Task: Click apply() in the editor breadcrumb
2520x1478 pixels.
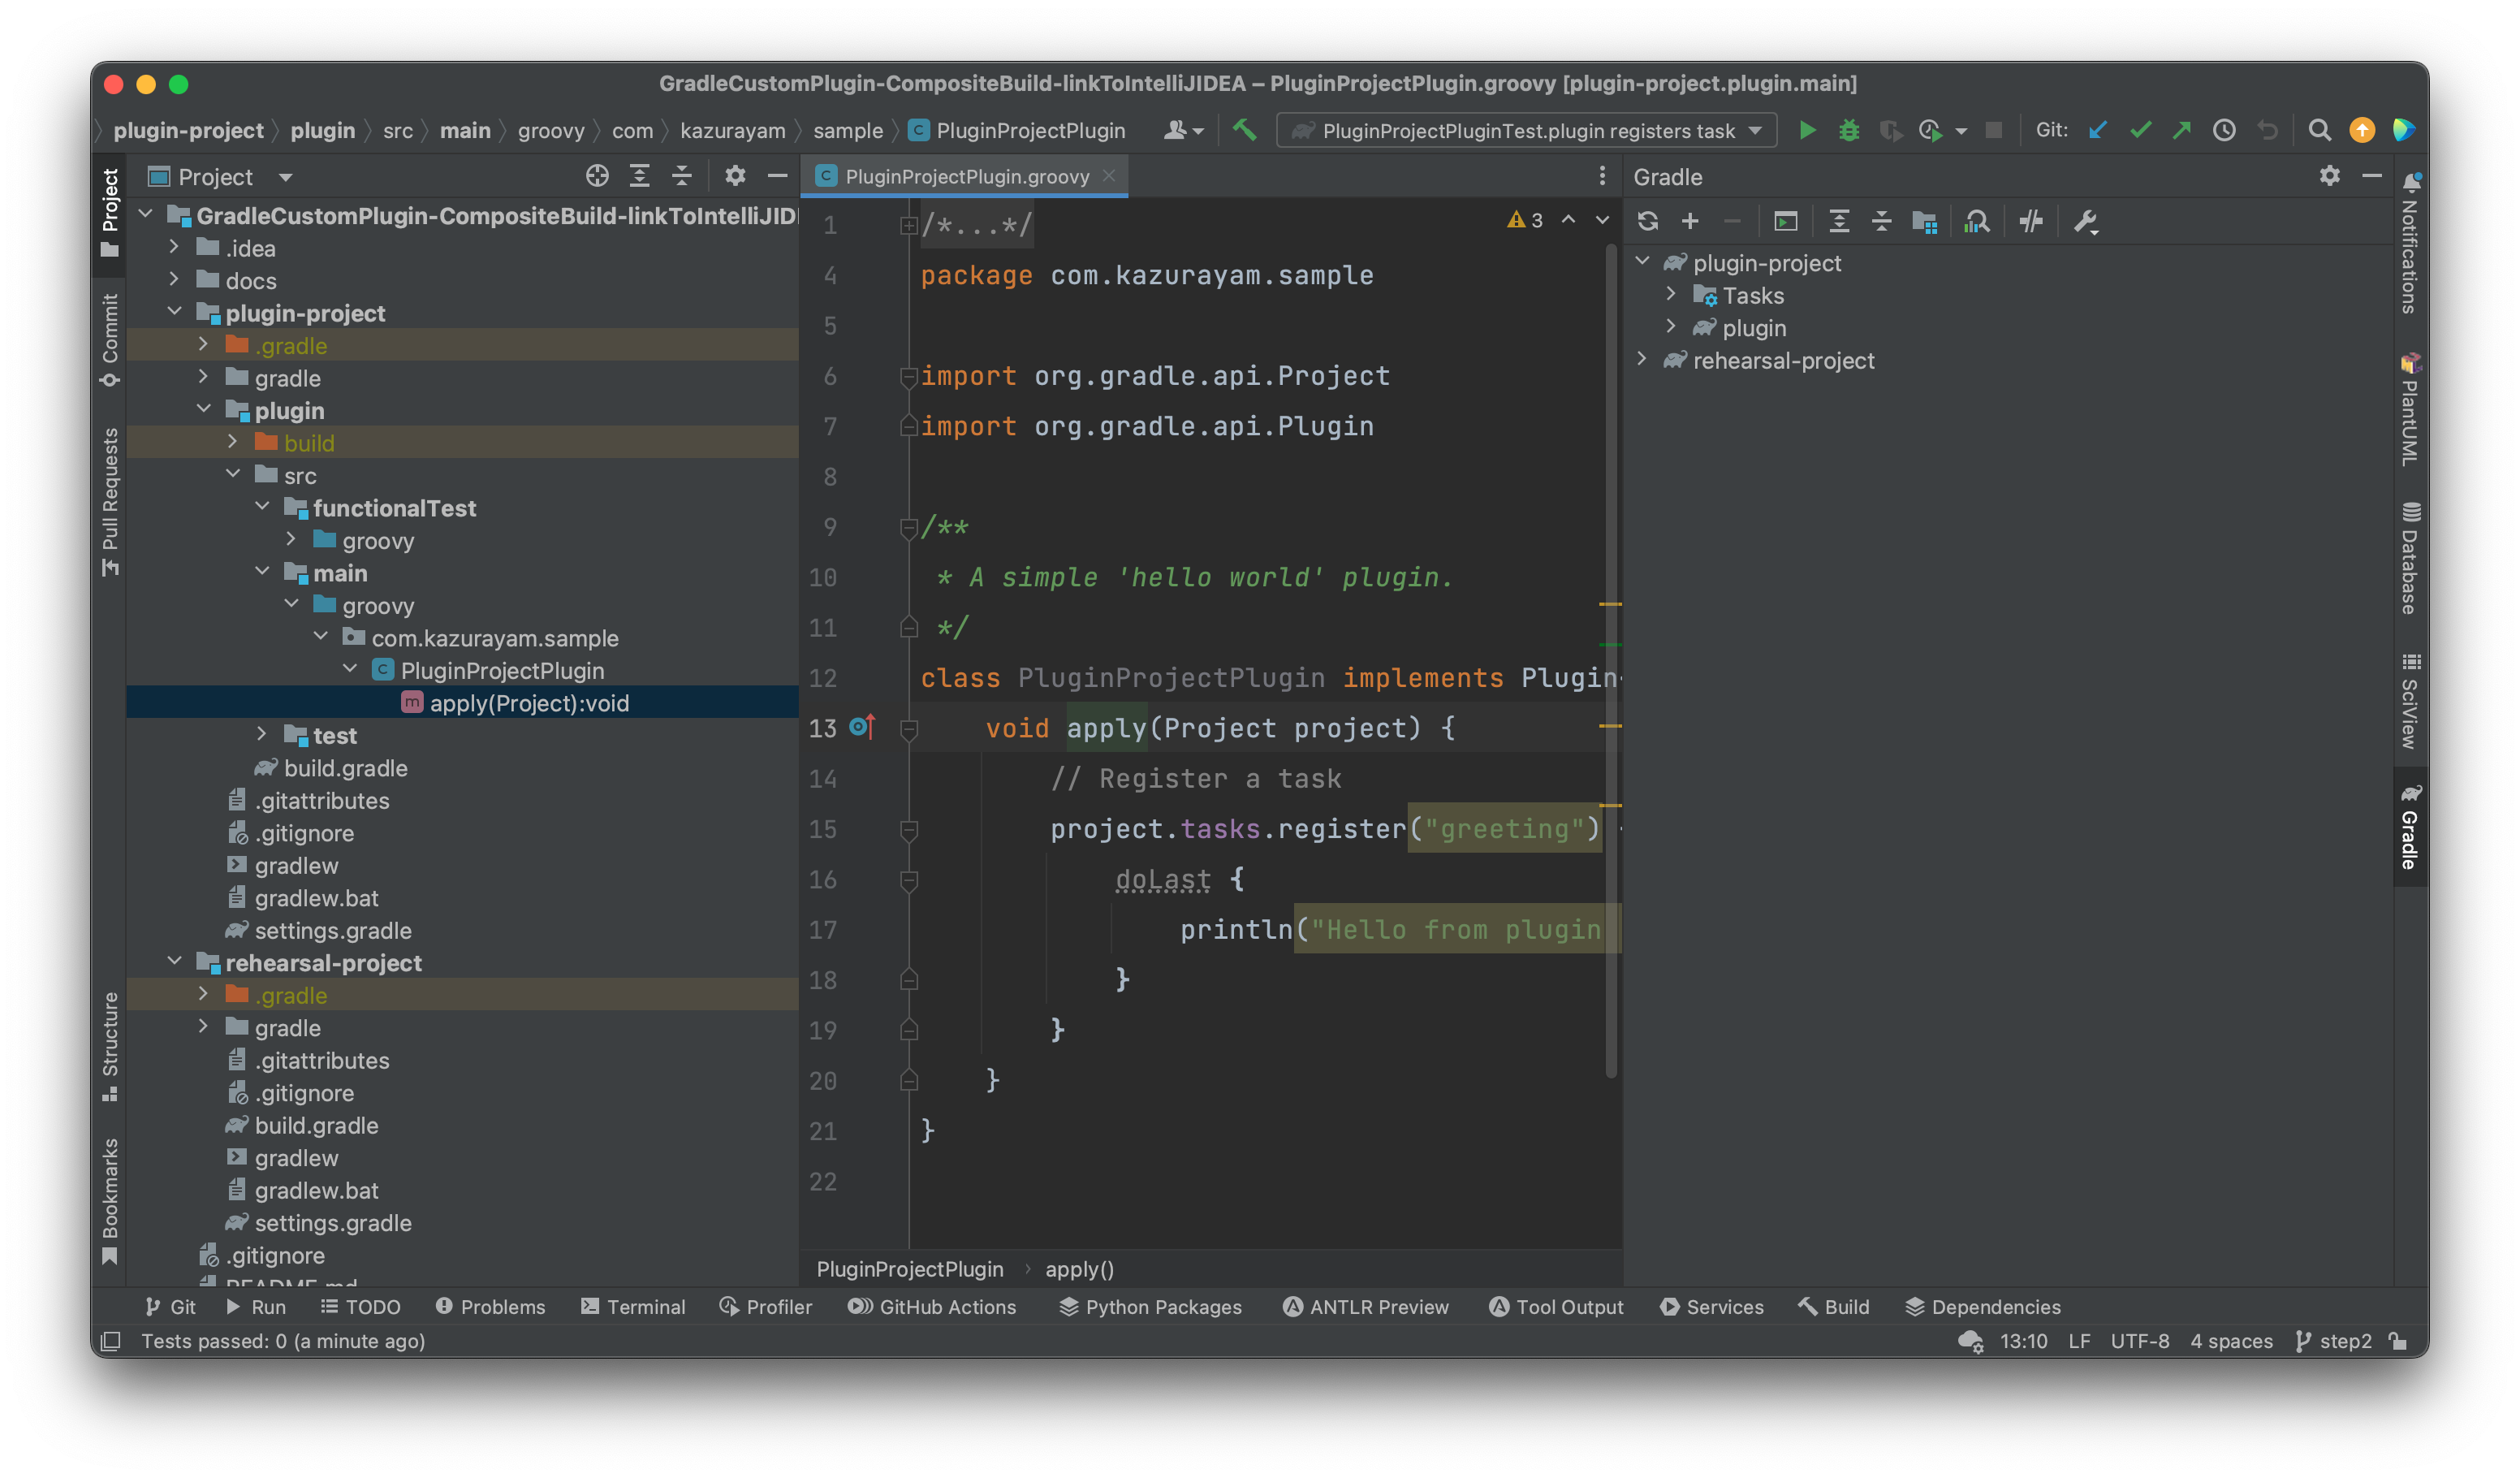Action: [1079, 1269]
